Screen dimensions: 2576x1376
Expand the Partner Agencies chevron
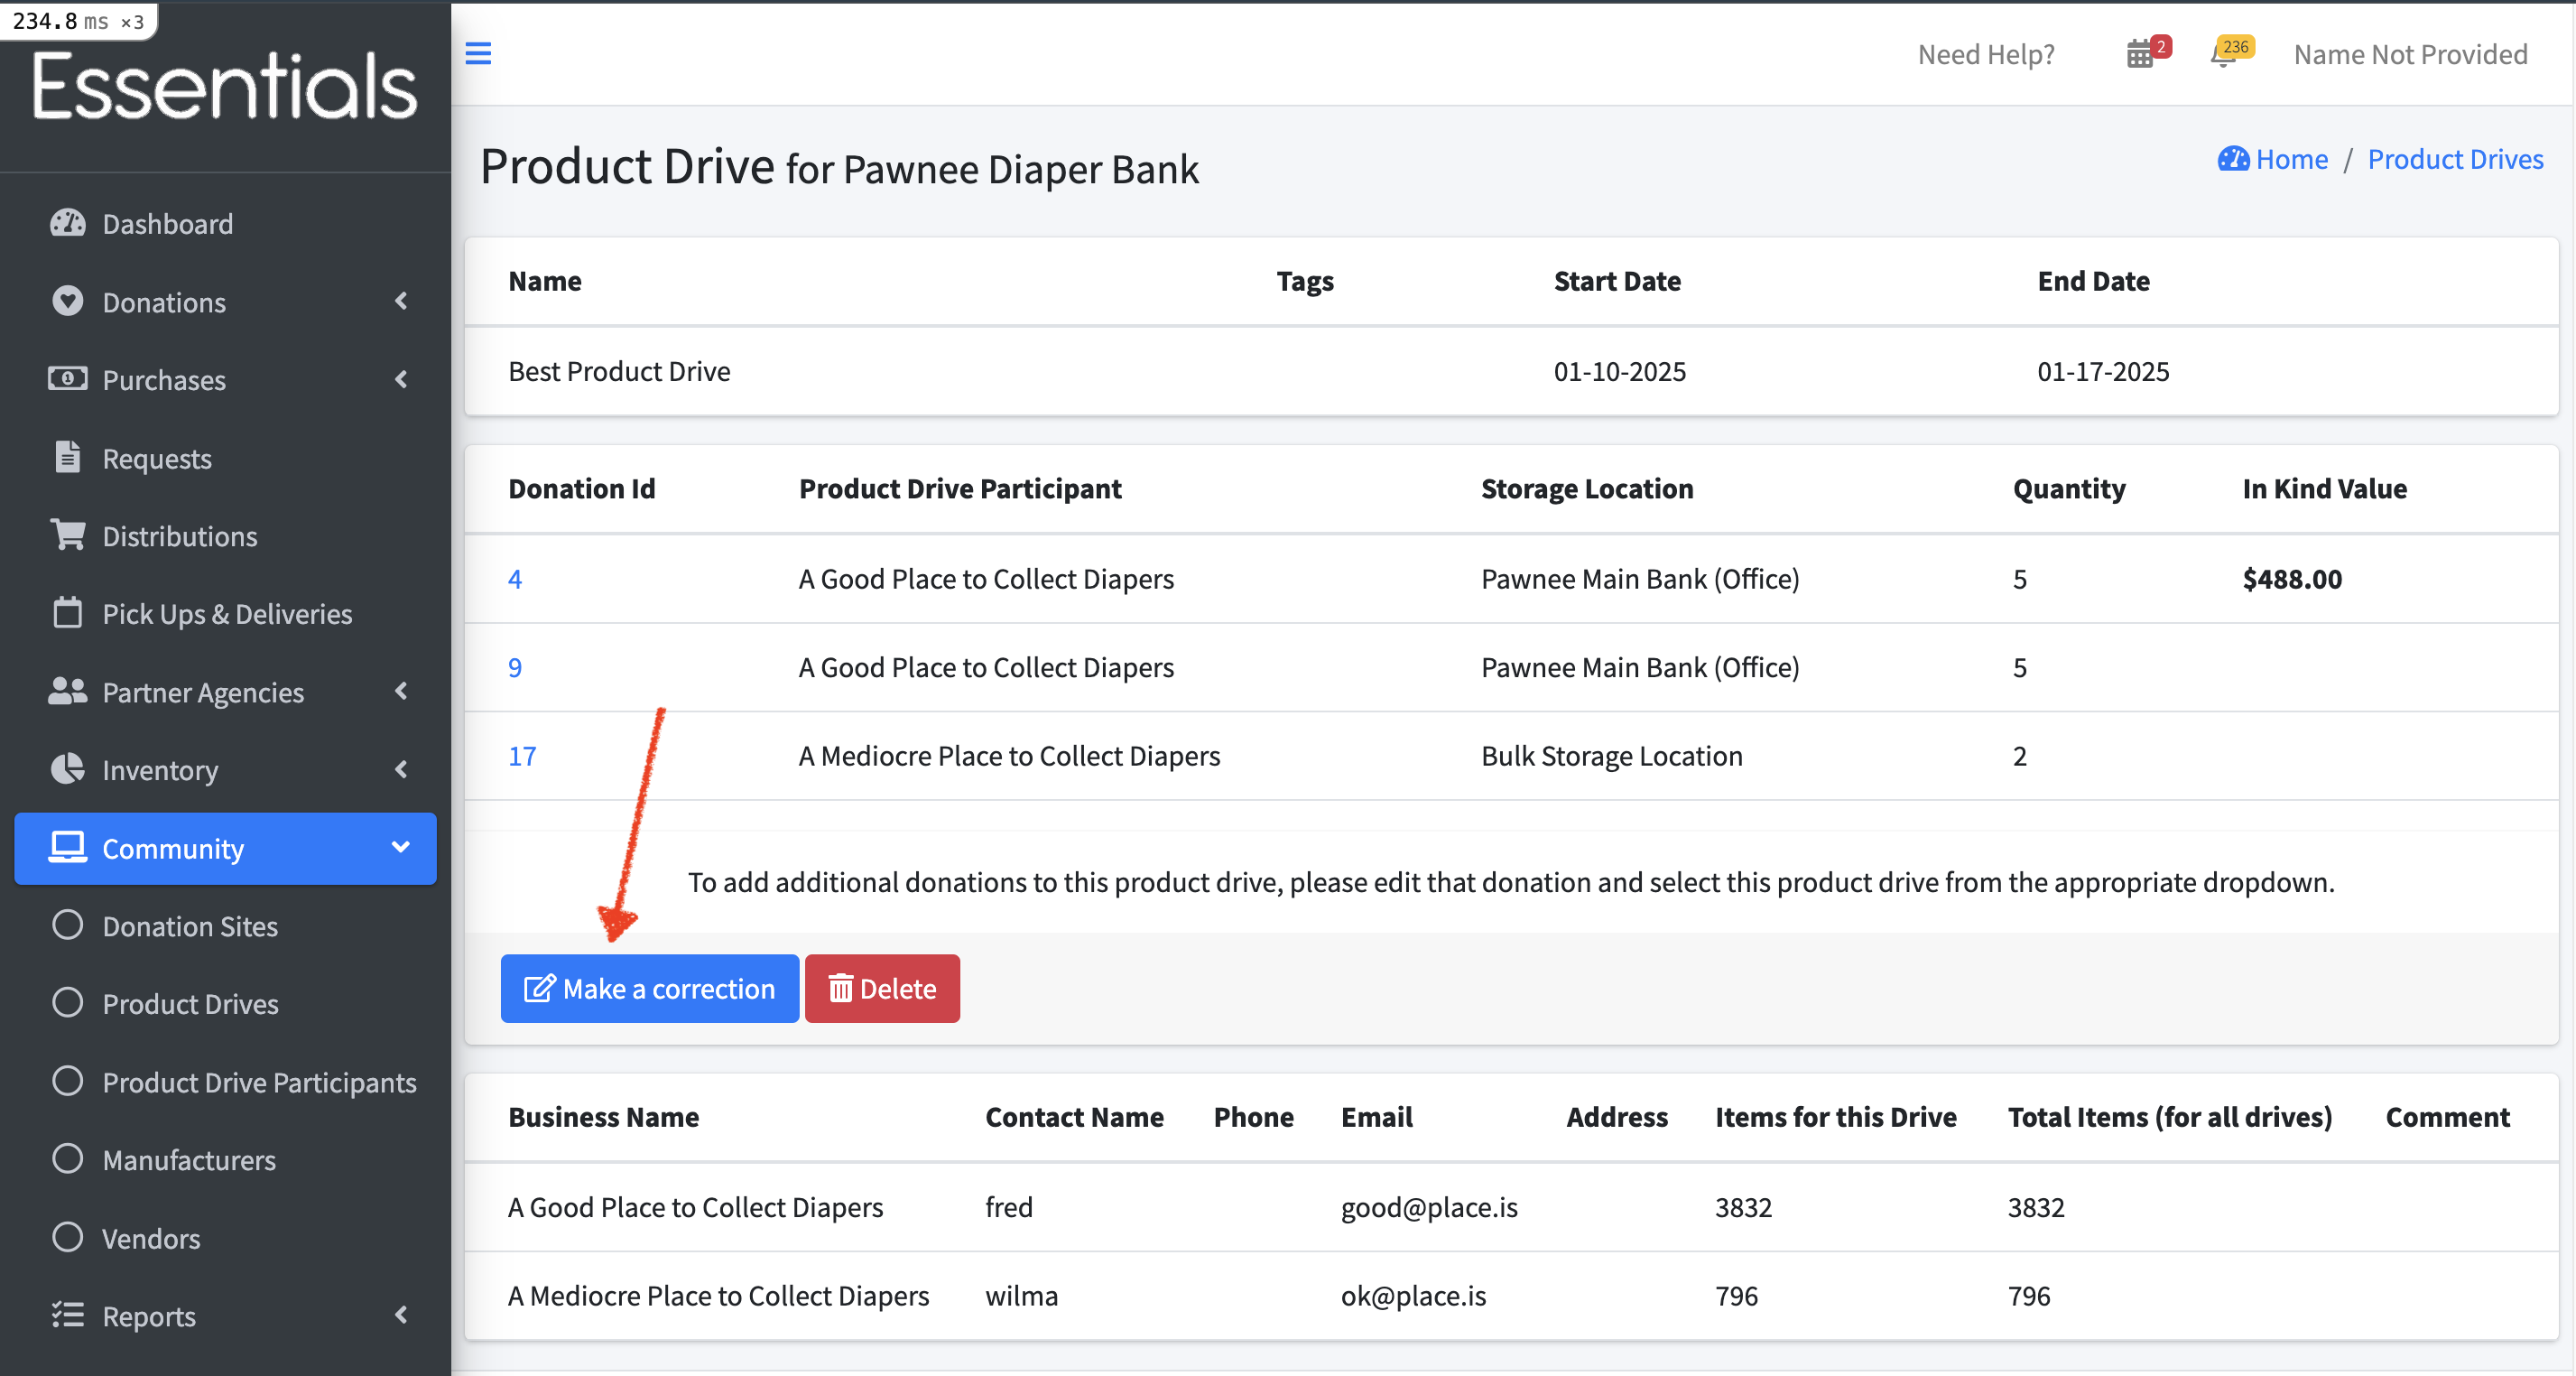401,691
